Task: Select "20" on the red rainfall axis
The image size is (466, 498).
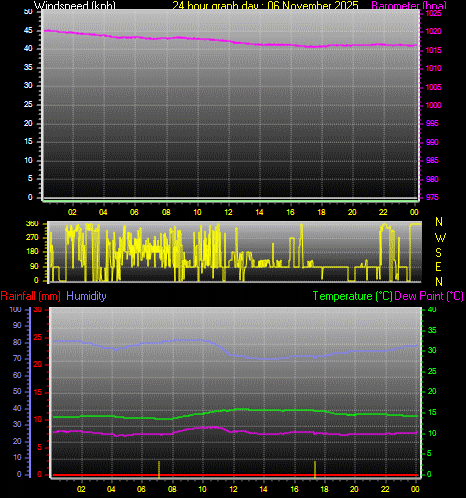Action: (x=38, y=365)
